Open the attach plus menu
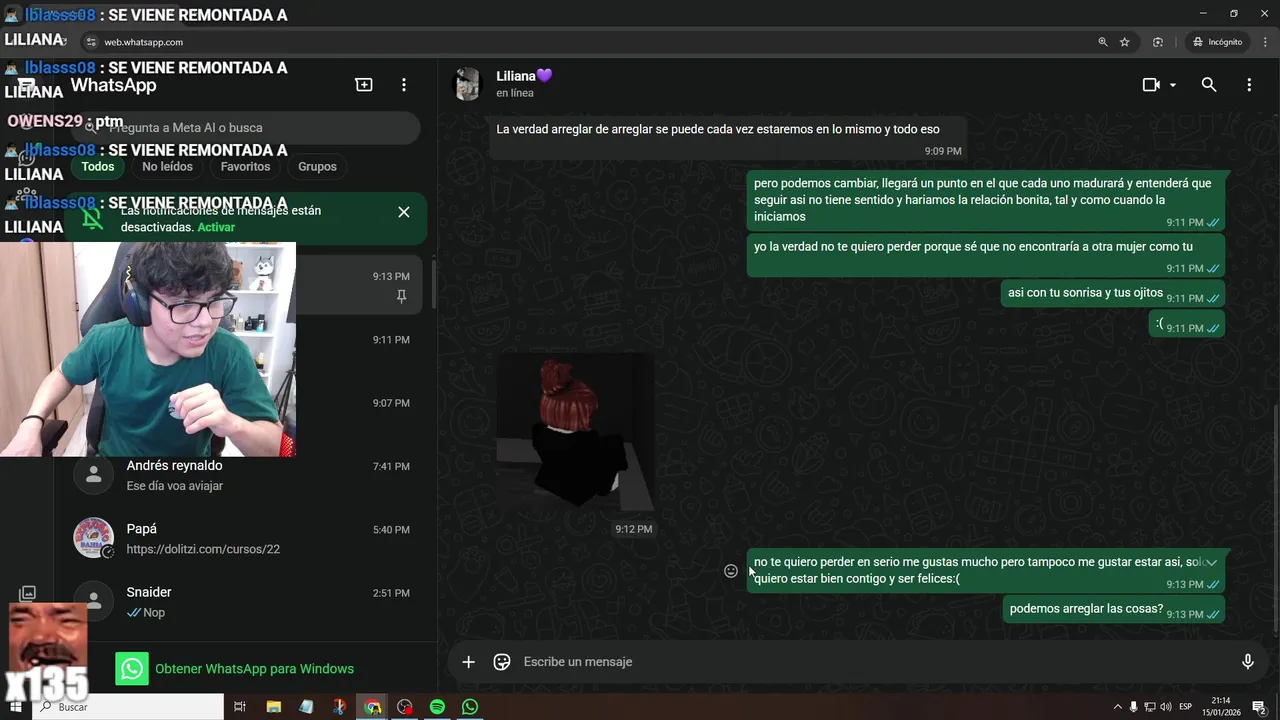 (468, 662)
